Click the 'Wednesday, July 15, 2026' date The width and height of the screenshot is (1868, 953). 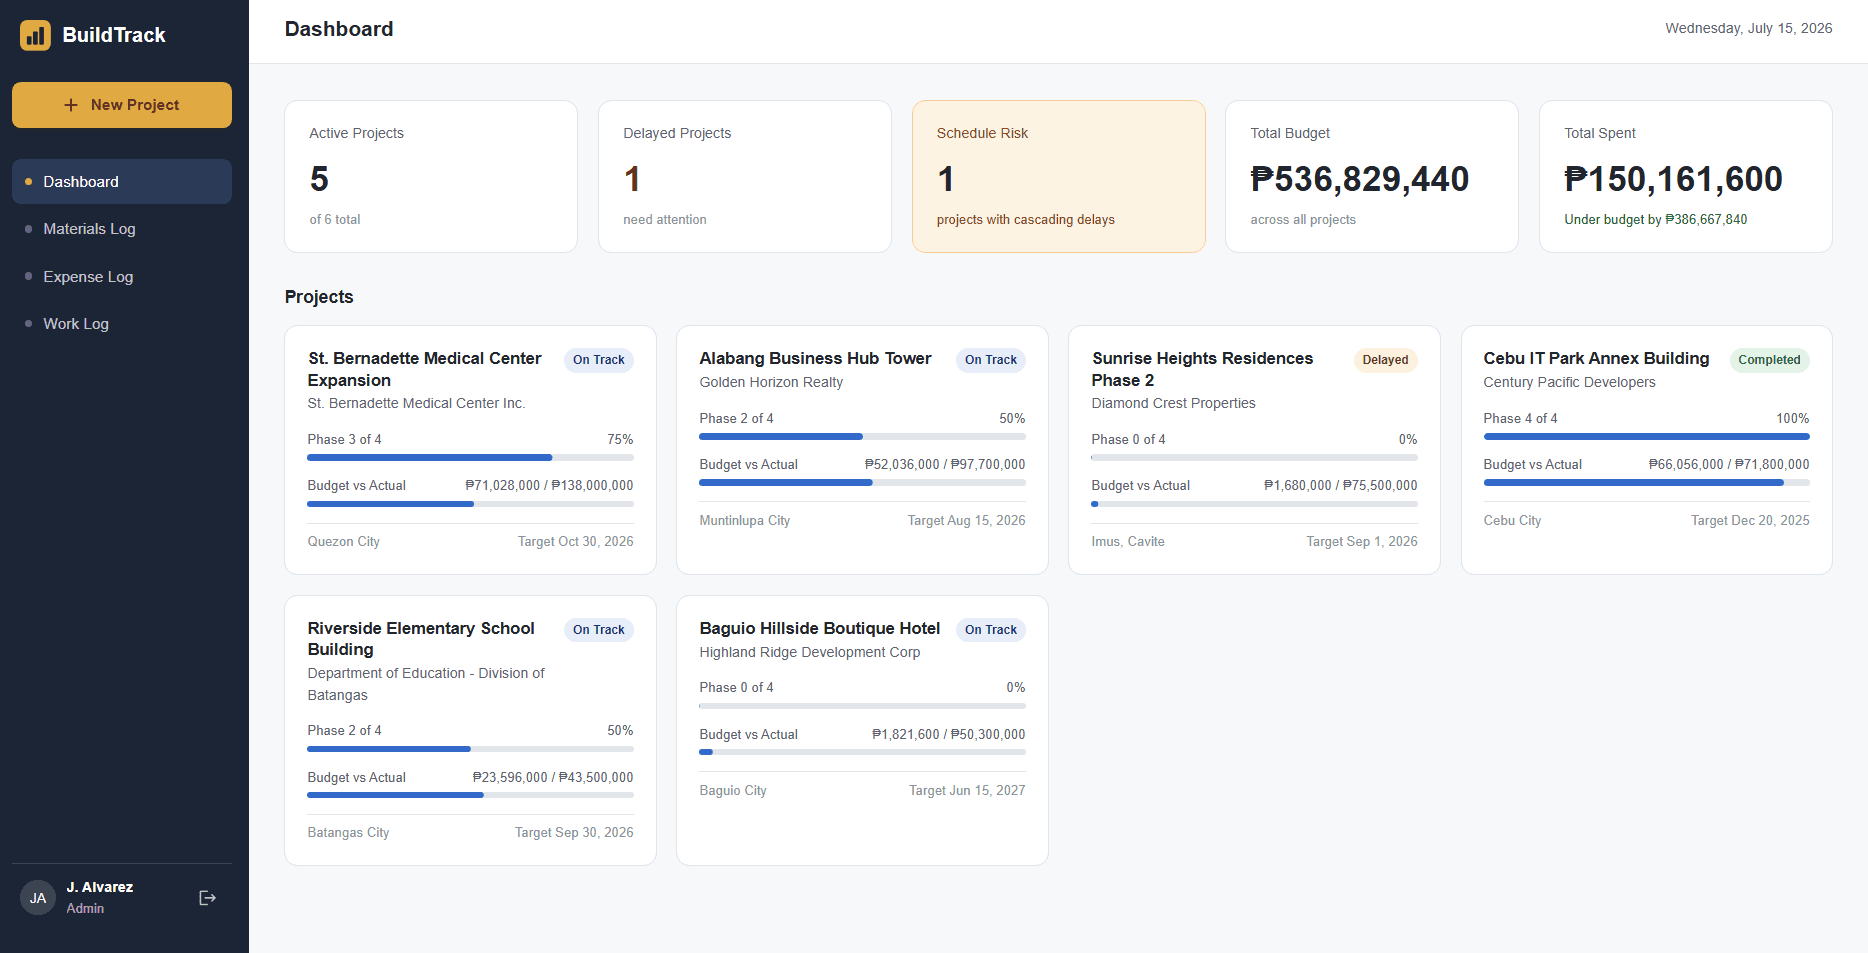(x=1748, y=28)
